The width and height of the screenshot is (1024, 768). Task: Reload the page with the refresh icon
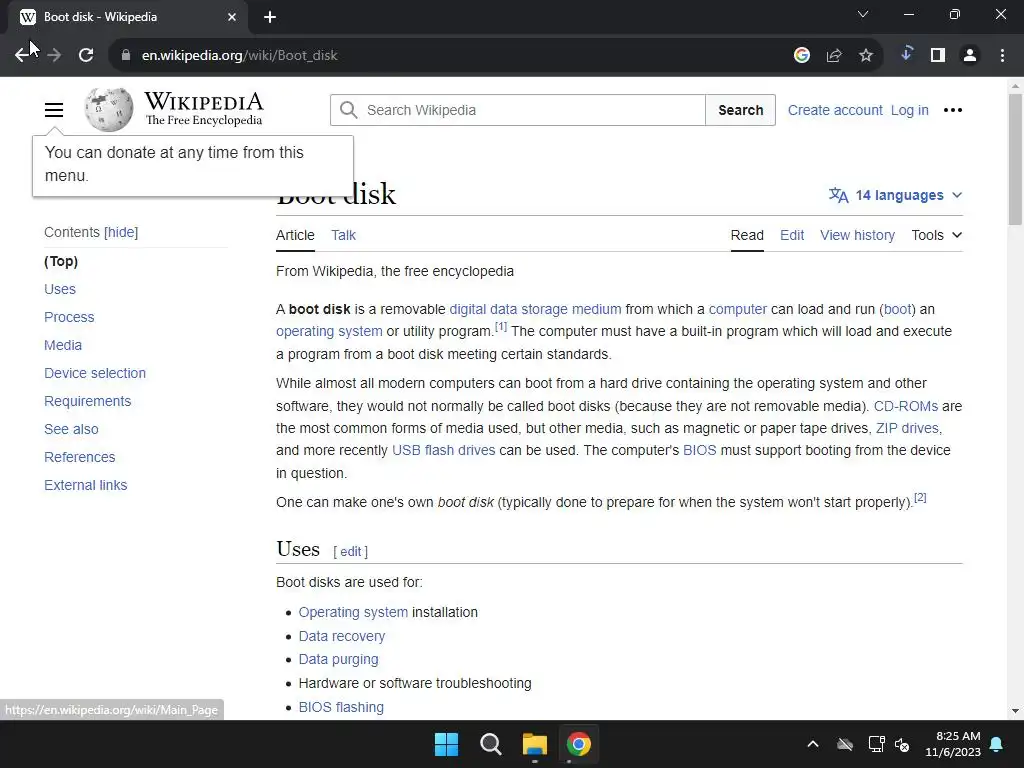[x=86, y=56]
